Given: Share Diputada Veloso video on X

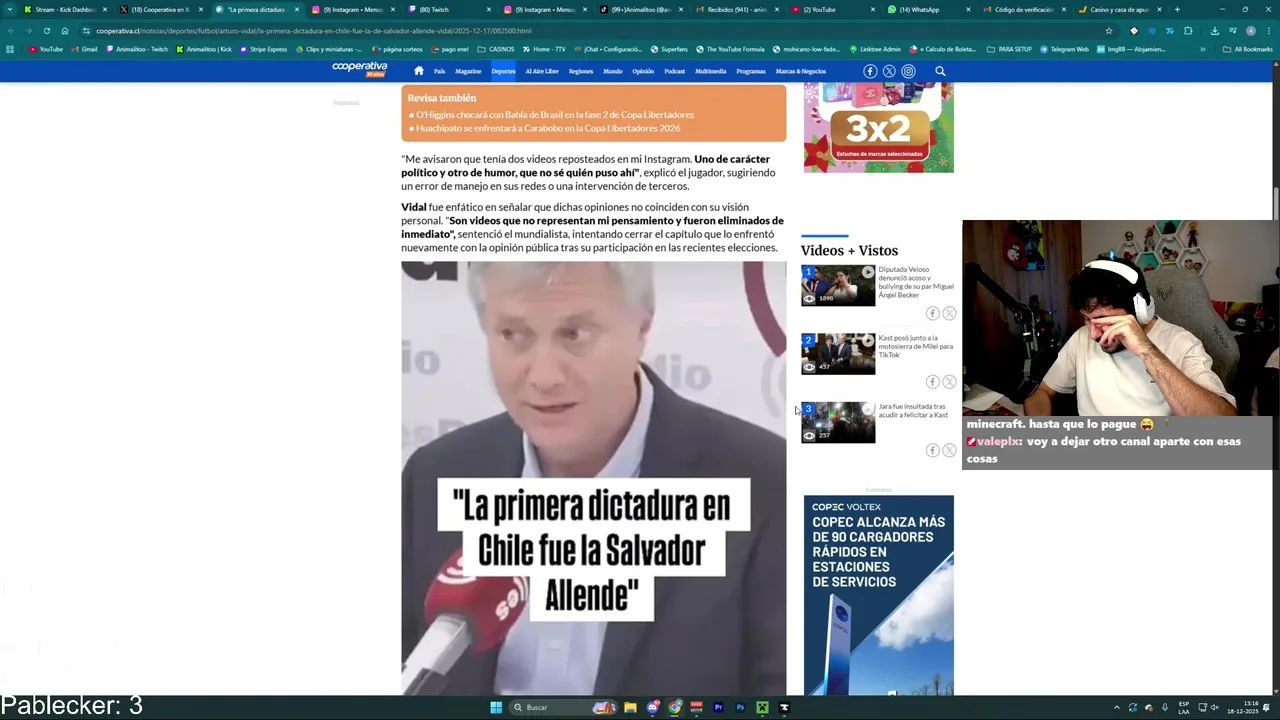Looking at the screenshot, I should 949,314.
